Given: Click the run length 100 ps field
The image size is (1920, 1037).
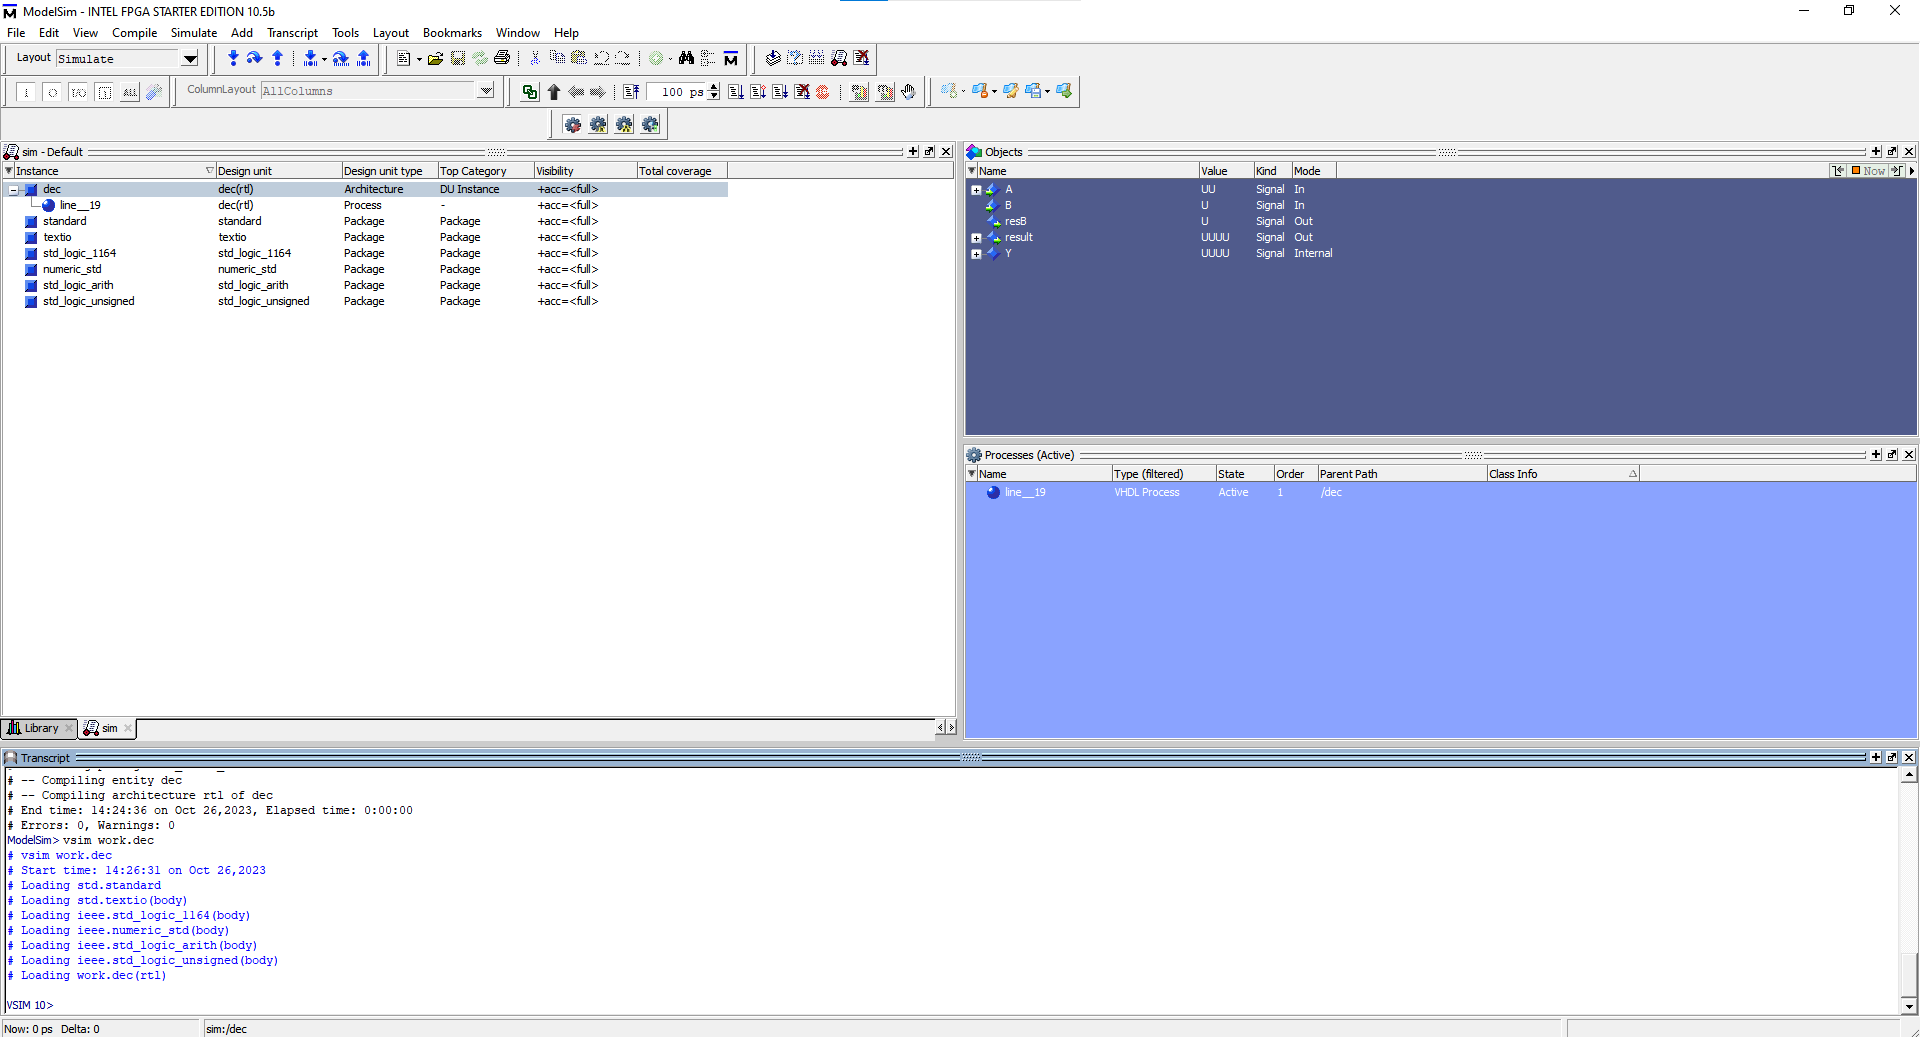Looking at the screenshot, I should 676,92.
